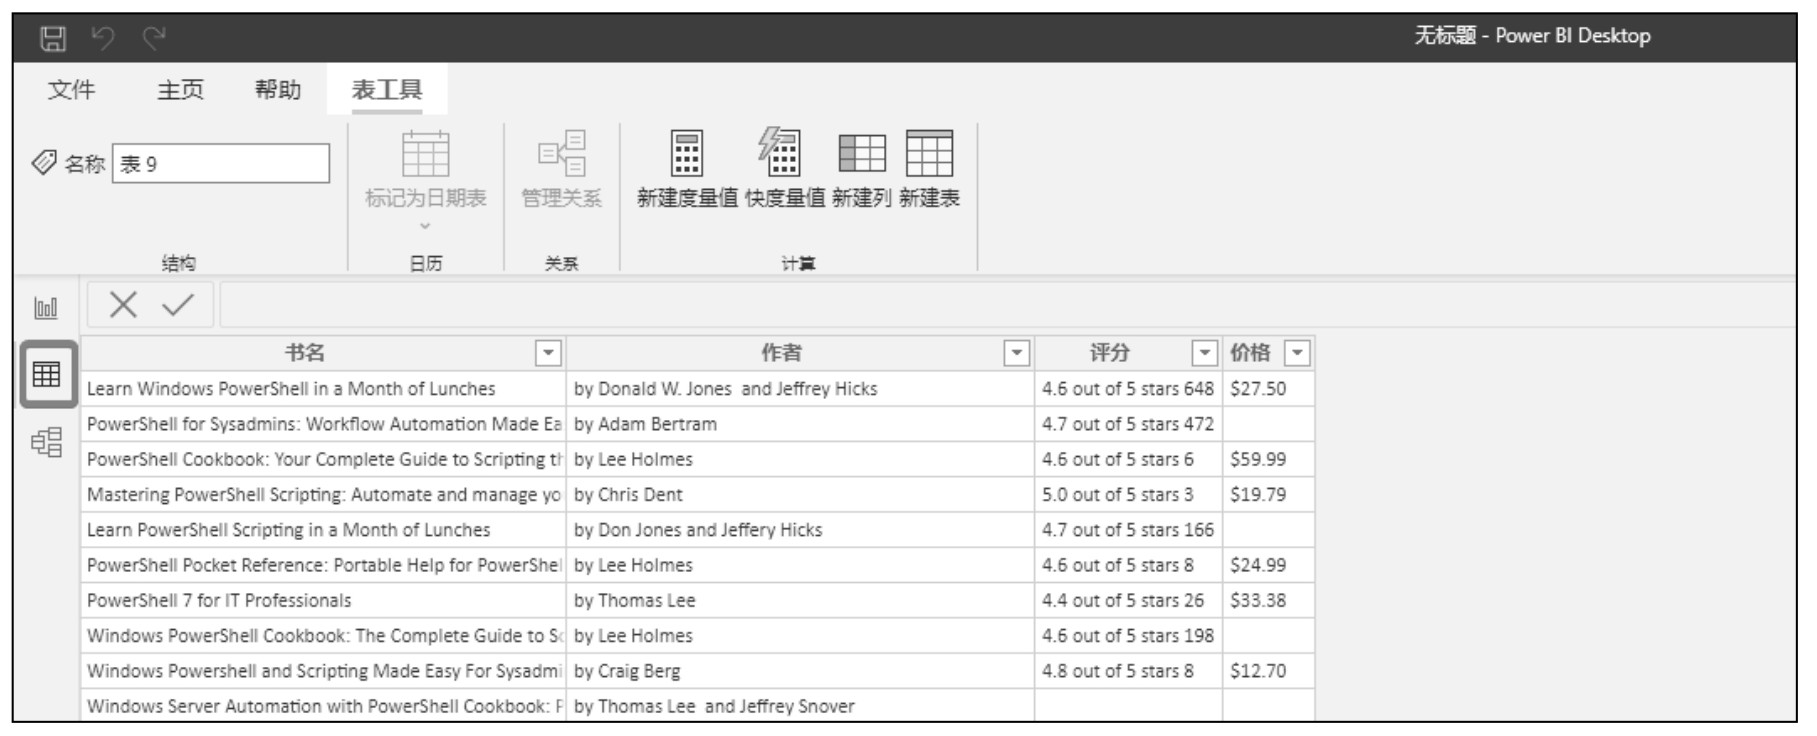The width and height of the screenshot is (1817, 736).
Task: Click cell 'Windows Server Automation with PowerShell Cookbook'
Action: pyautogui.click(x=323, y=706)
